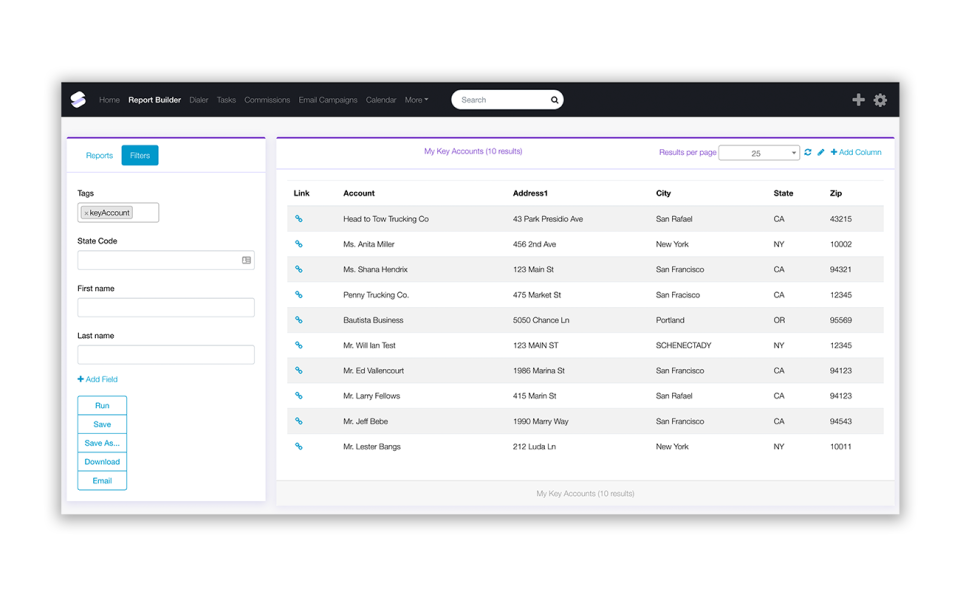Open the link icon beside Bautista Business

point(297,319)
